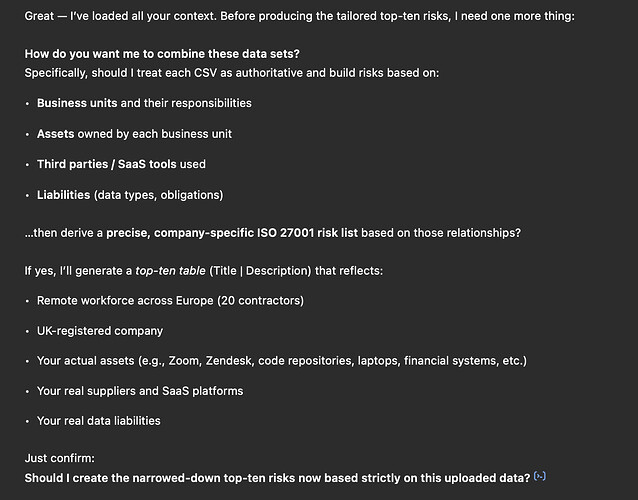Click the heading "How do you want me to combine these data sets?"
This screenshot has height=500, width=638.
[161, 52]
